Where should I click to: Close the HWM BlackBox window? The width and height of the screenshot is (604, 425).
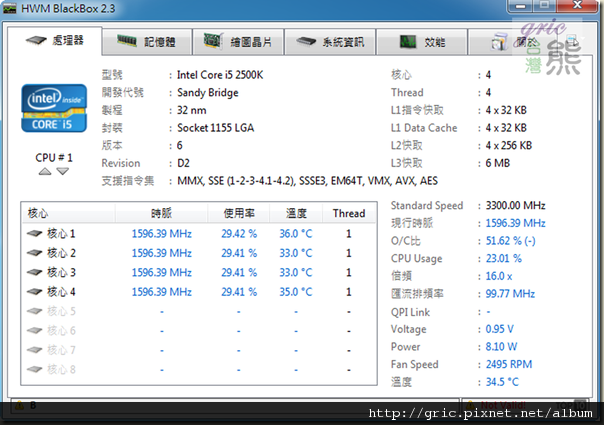coord(578,5)
